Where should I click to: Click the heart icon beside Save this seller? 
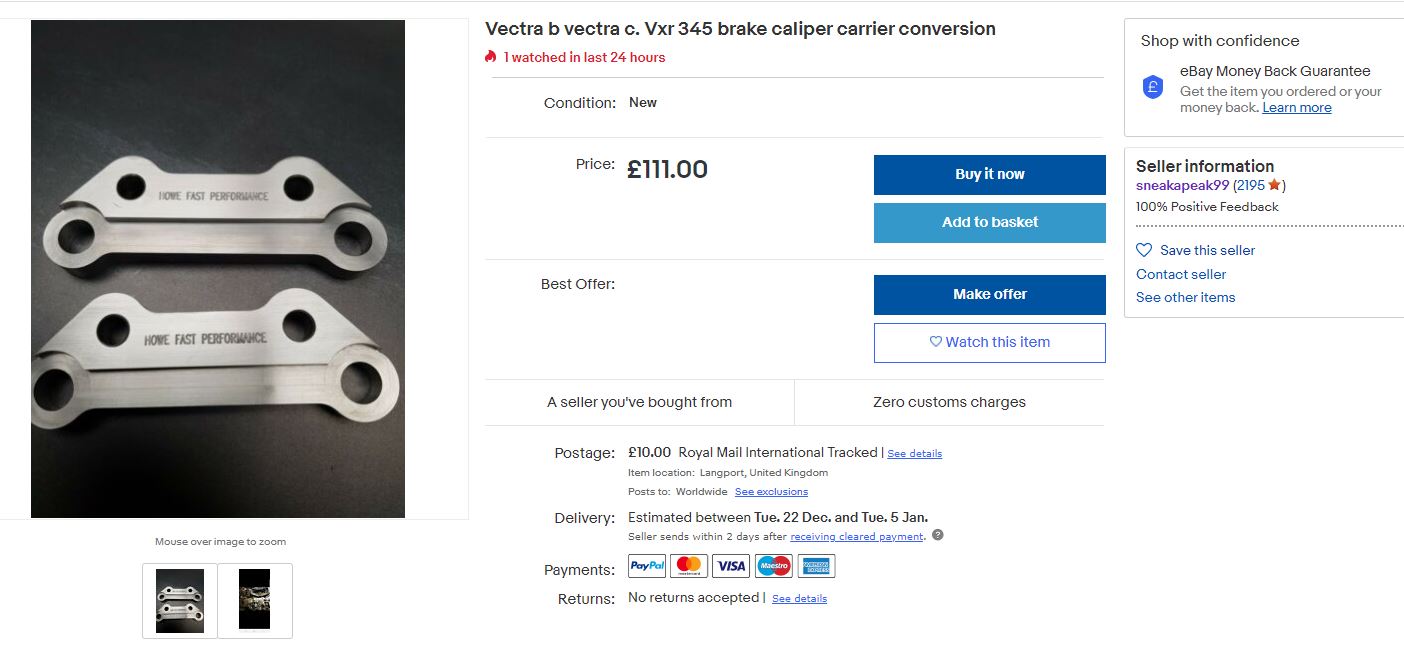pyautogui.click(x=1144, y=250)
